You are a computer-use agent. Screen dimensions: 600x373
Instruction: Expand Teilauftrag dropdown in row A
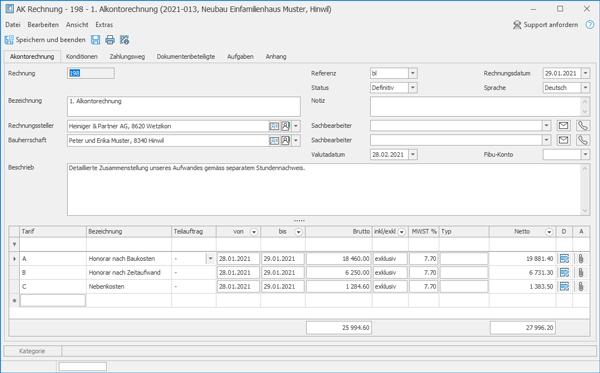point(210,259)
